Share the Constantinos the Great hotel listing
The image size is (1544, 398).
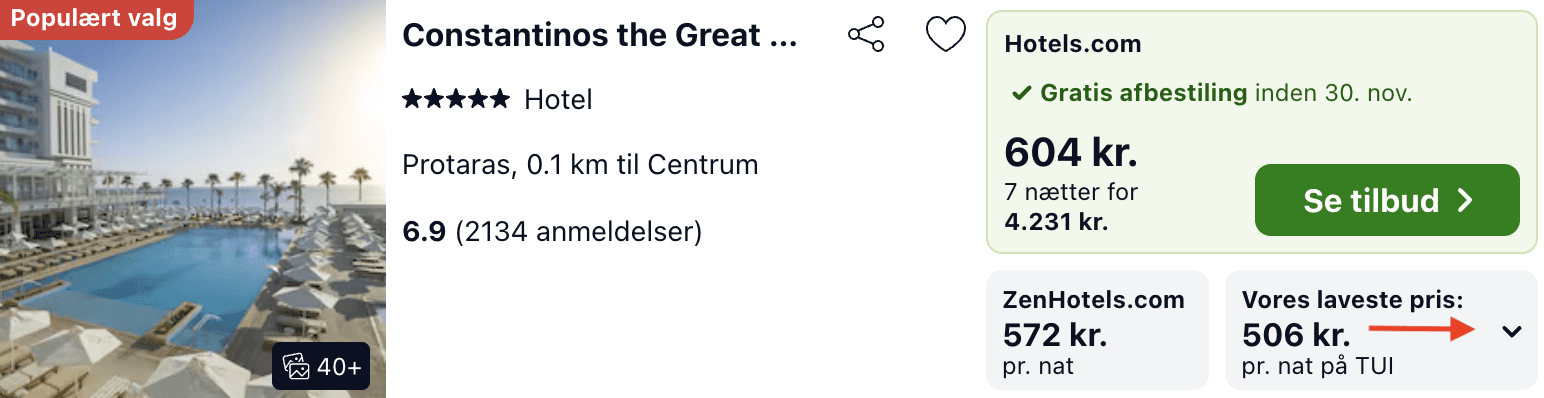866,34
